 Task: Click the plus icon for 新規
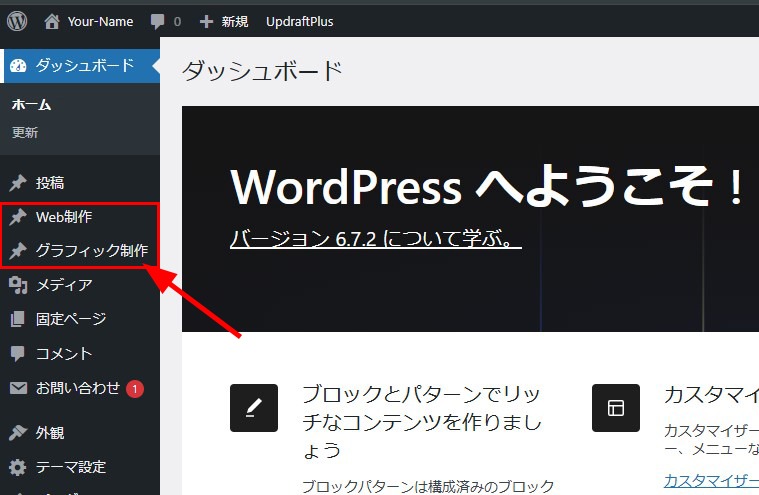tap(206, 21)
